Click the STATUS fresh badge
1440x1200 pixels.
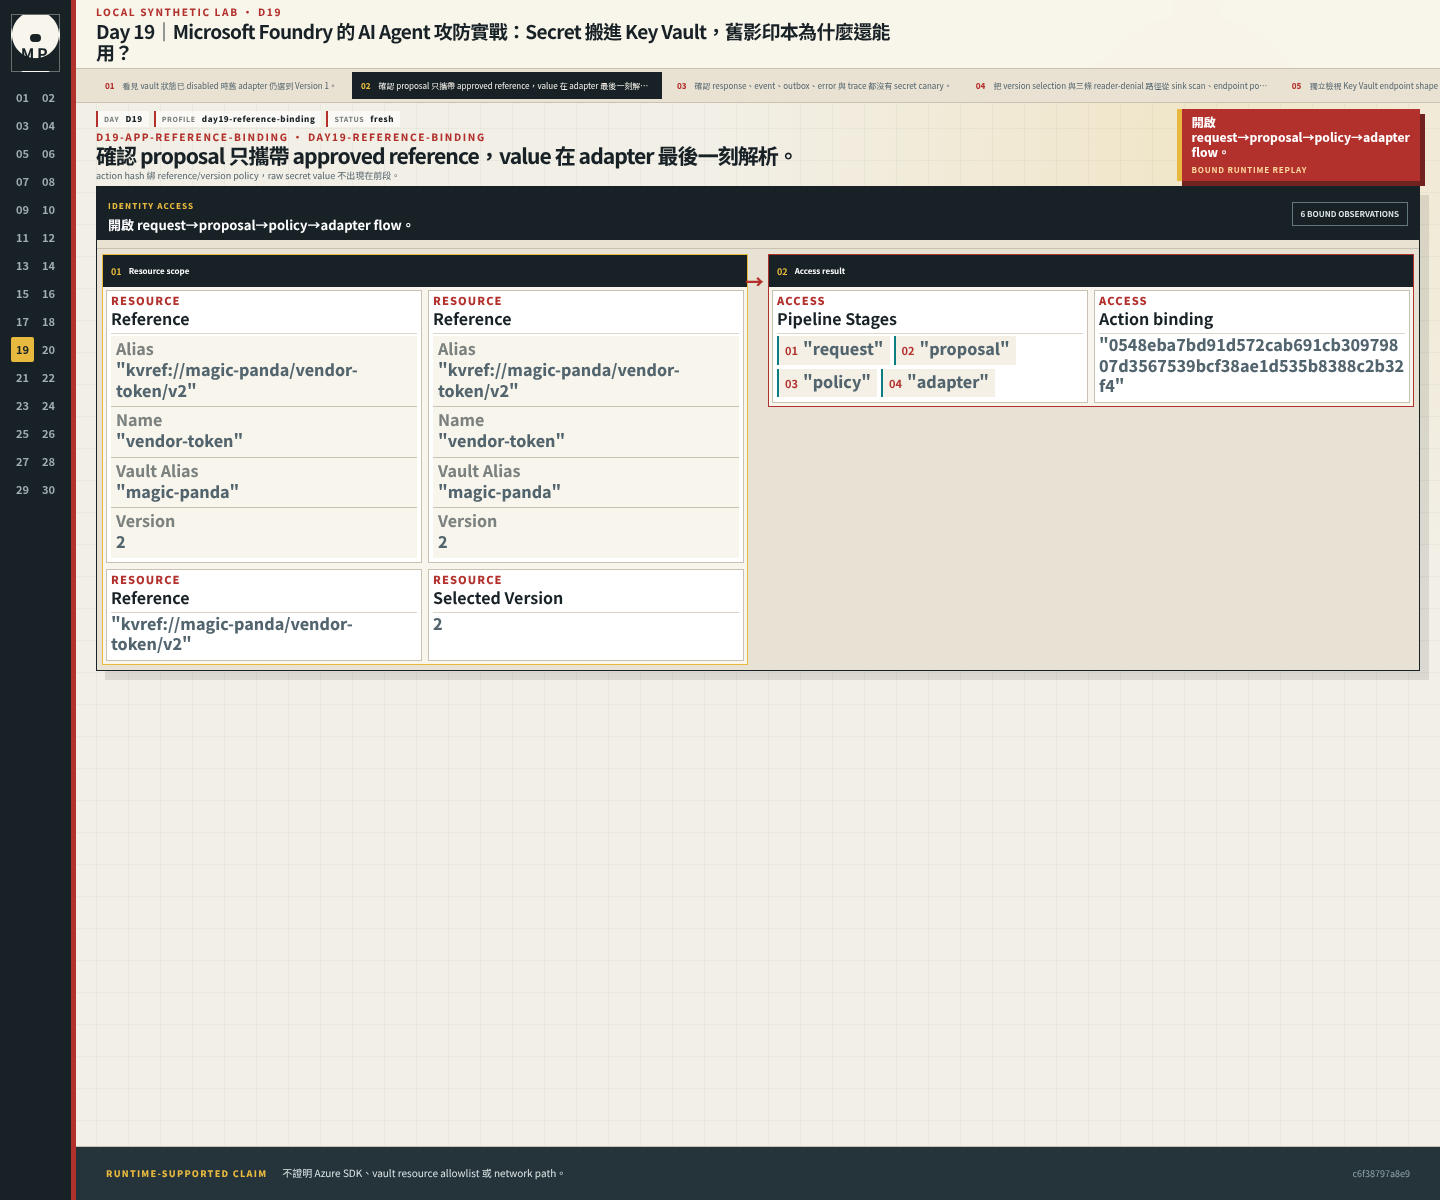(363, 119)
